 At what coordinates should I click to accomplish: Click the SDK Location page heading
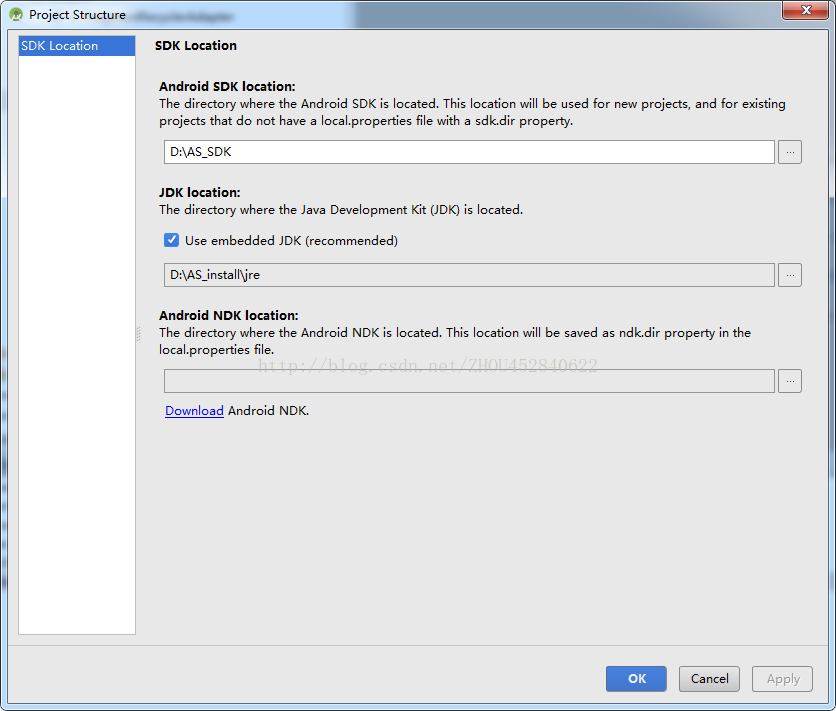pos(196,46)
